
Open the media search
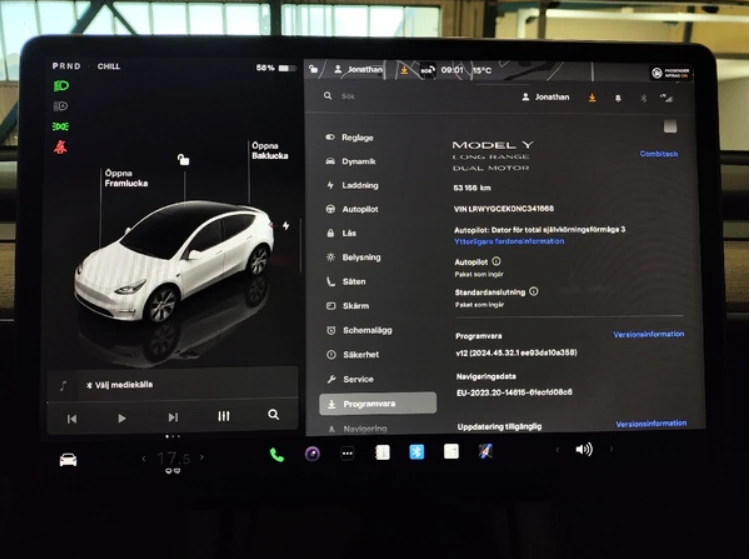273,414
